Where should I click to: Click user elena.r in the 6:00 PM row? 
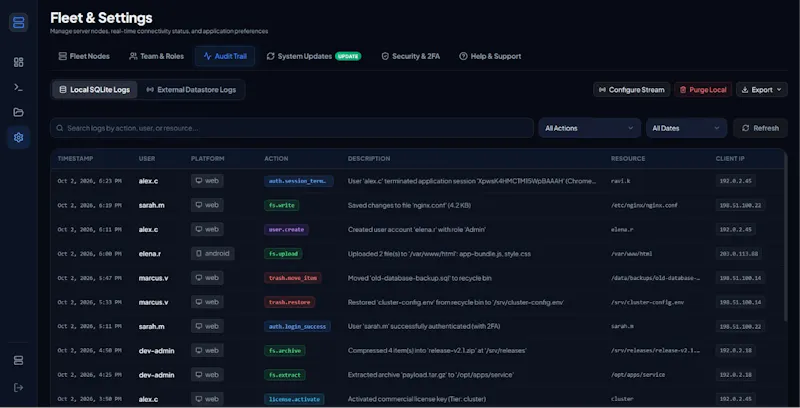point(150,253)
